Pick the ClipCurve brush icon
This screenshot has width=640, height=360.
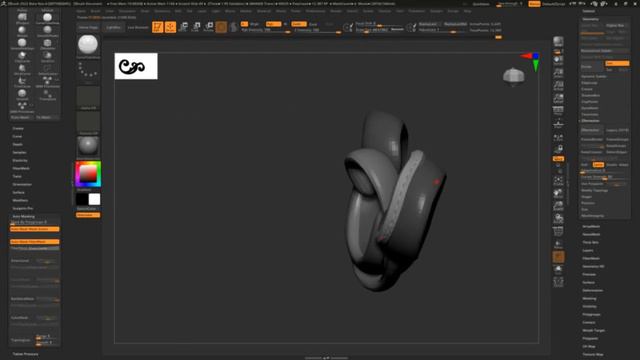tap(22, 56)
